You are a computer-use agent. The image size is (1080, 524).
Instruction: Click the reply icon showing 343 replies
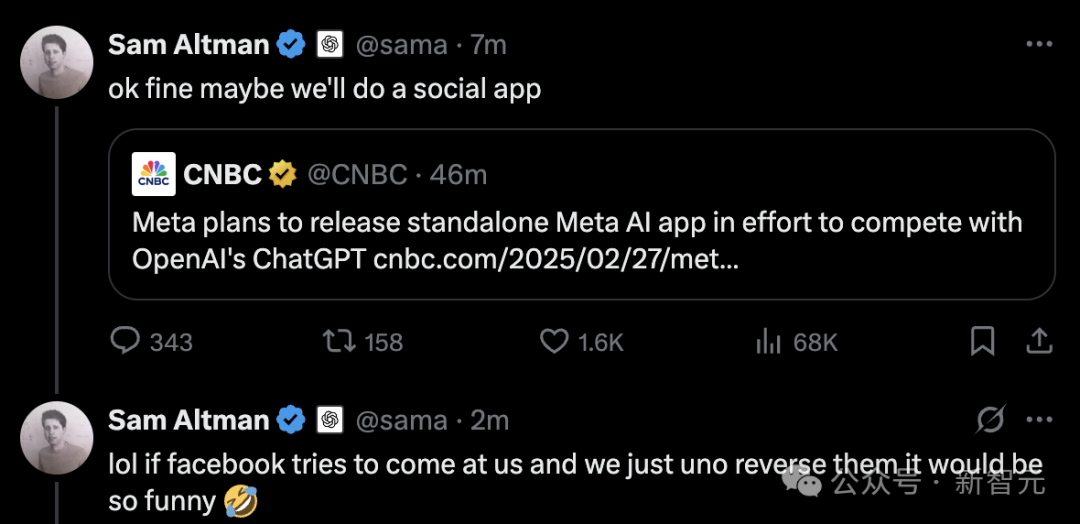125,342
